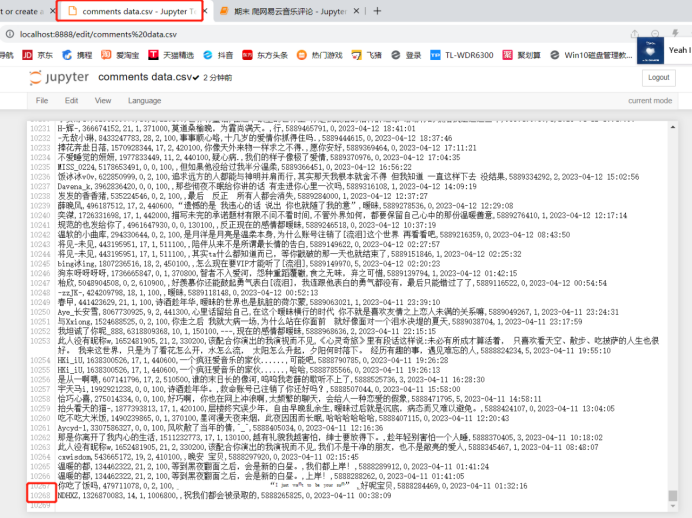Click the share icon in address bar
The width and height of the screenshot is (692, 518).
pos(635,34)
